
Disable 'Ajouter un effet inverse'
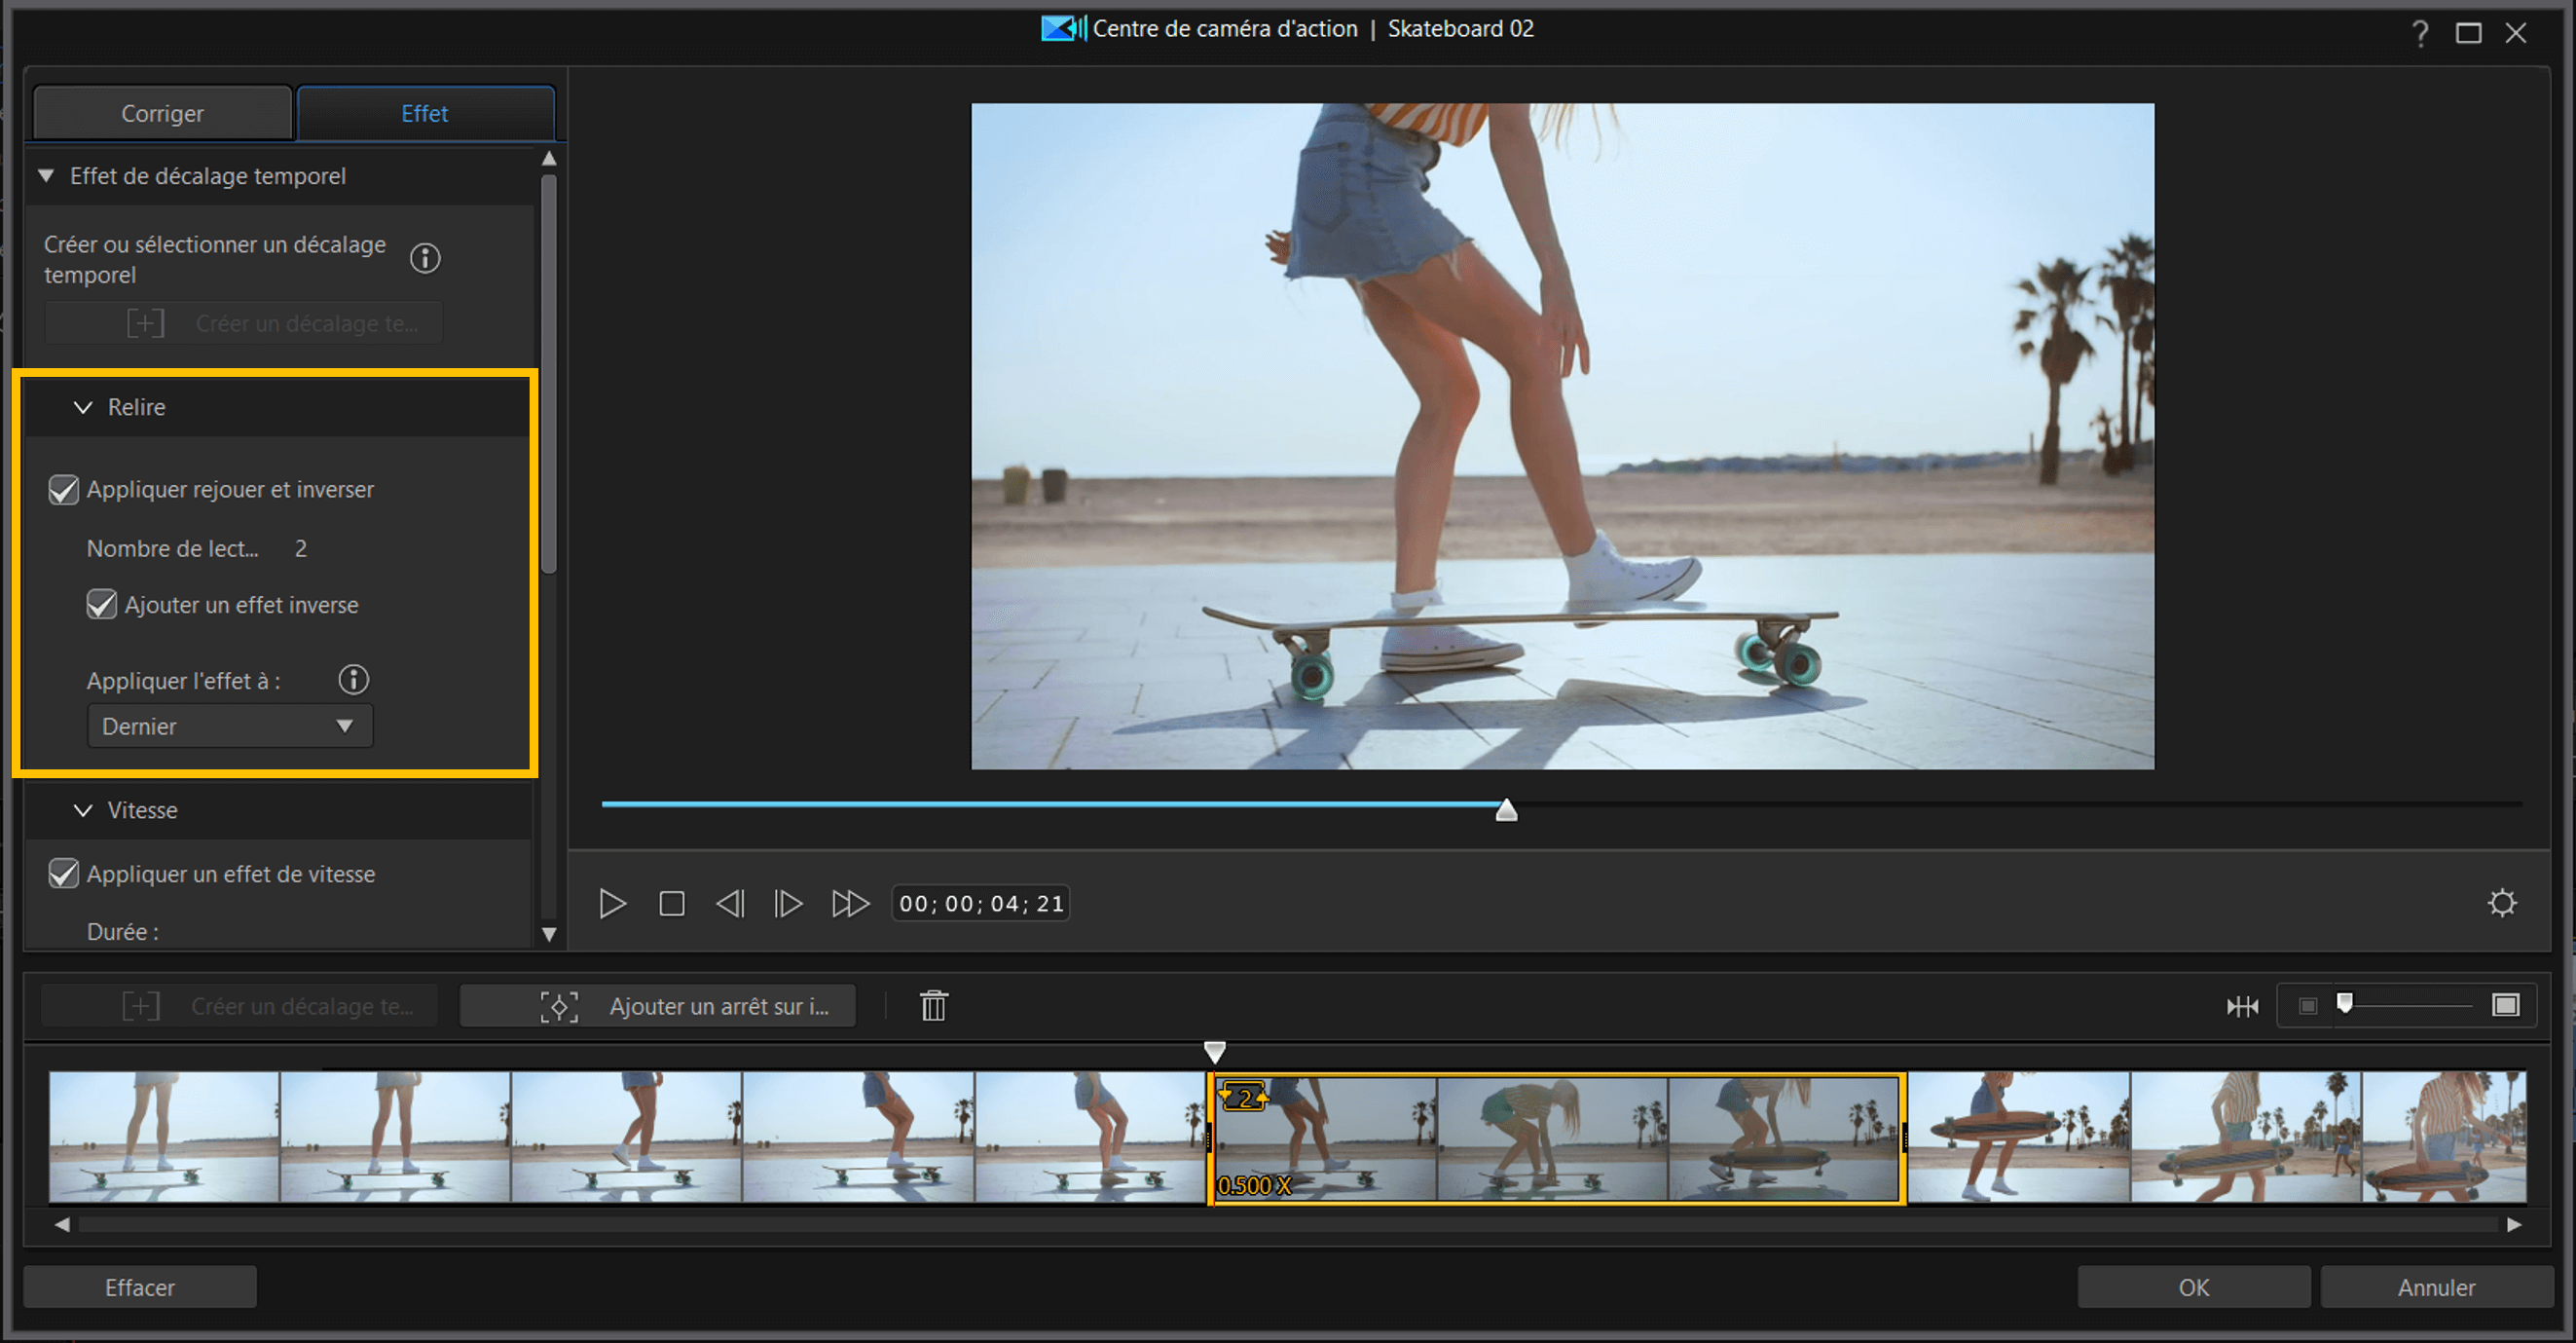102,604
